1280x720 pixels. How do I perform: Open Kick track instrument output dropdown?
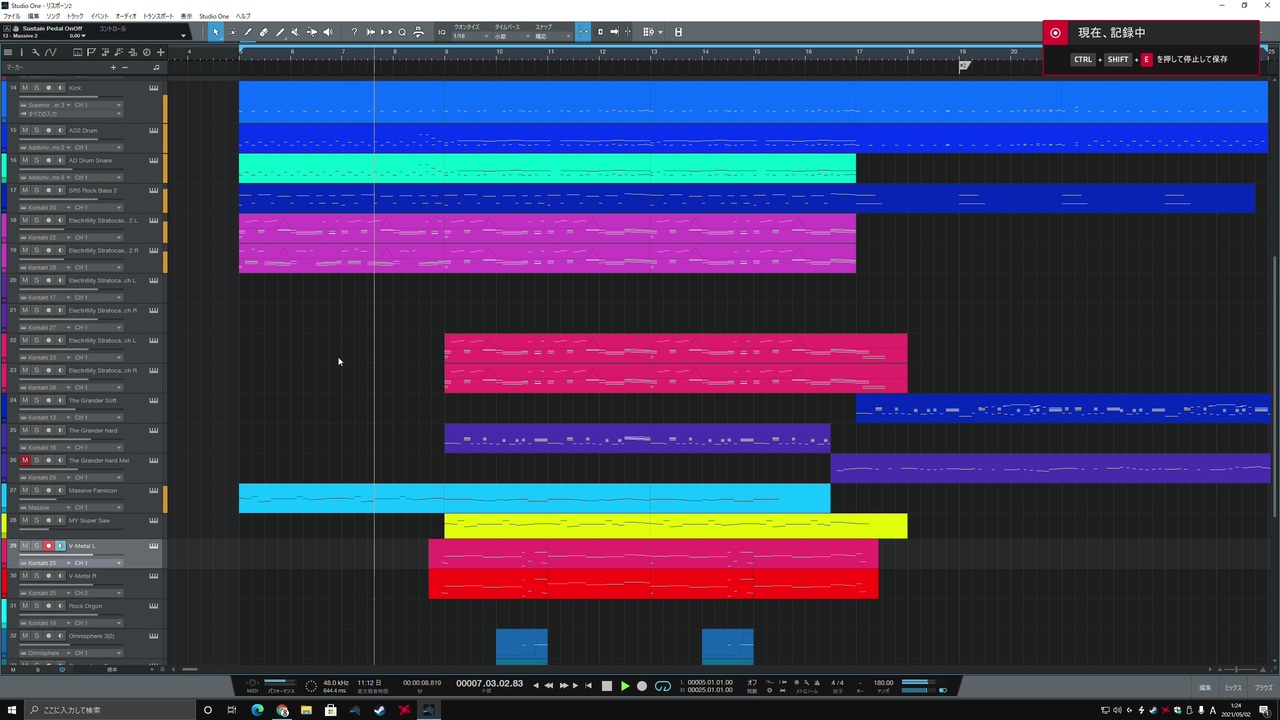coord(46,105)
